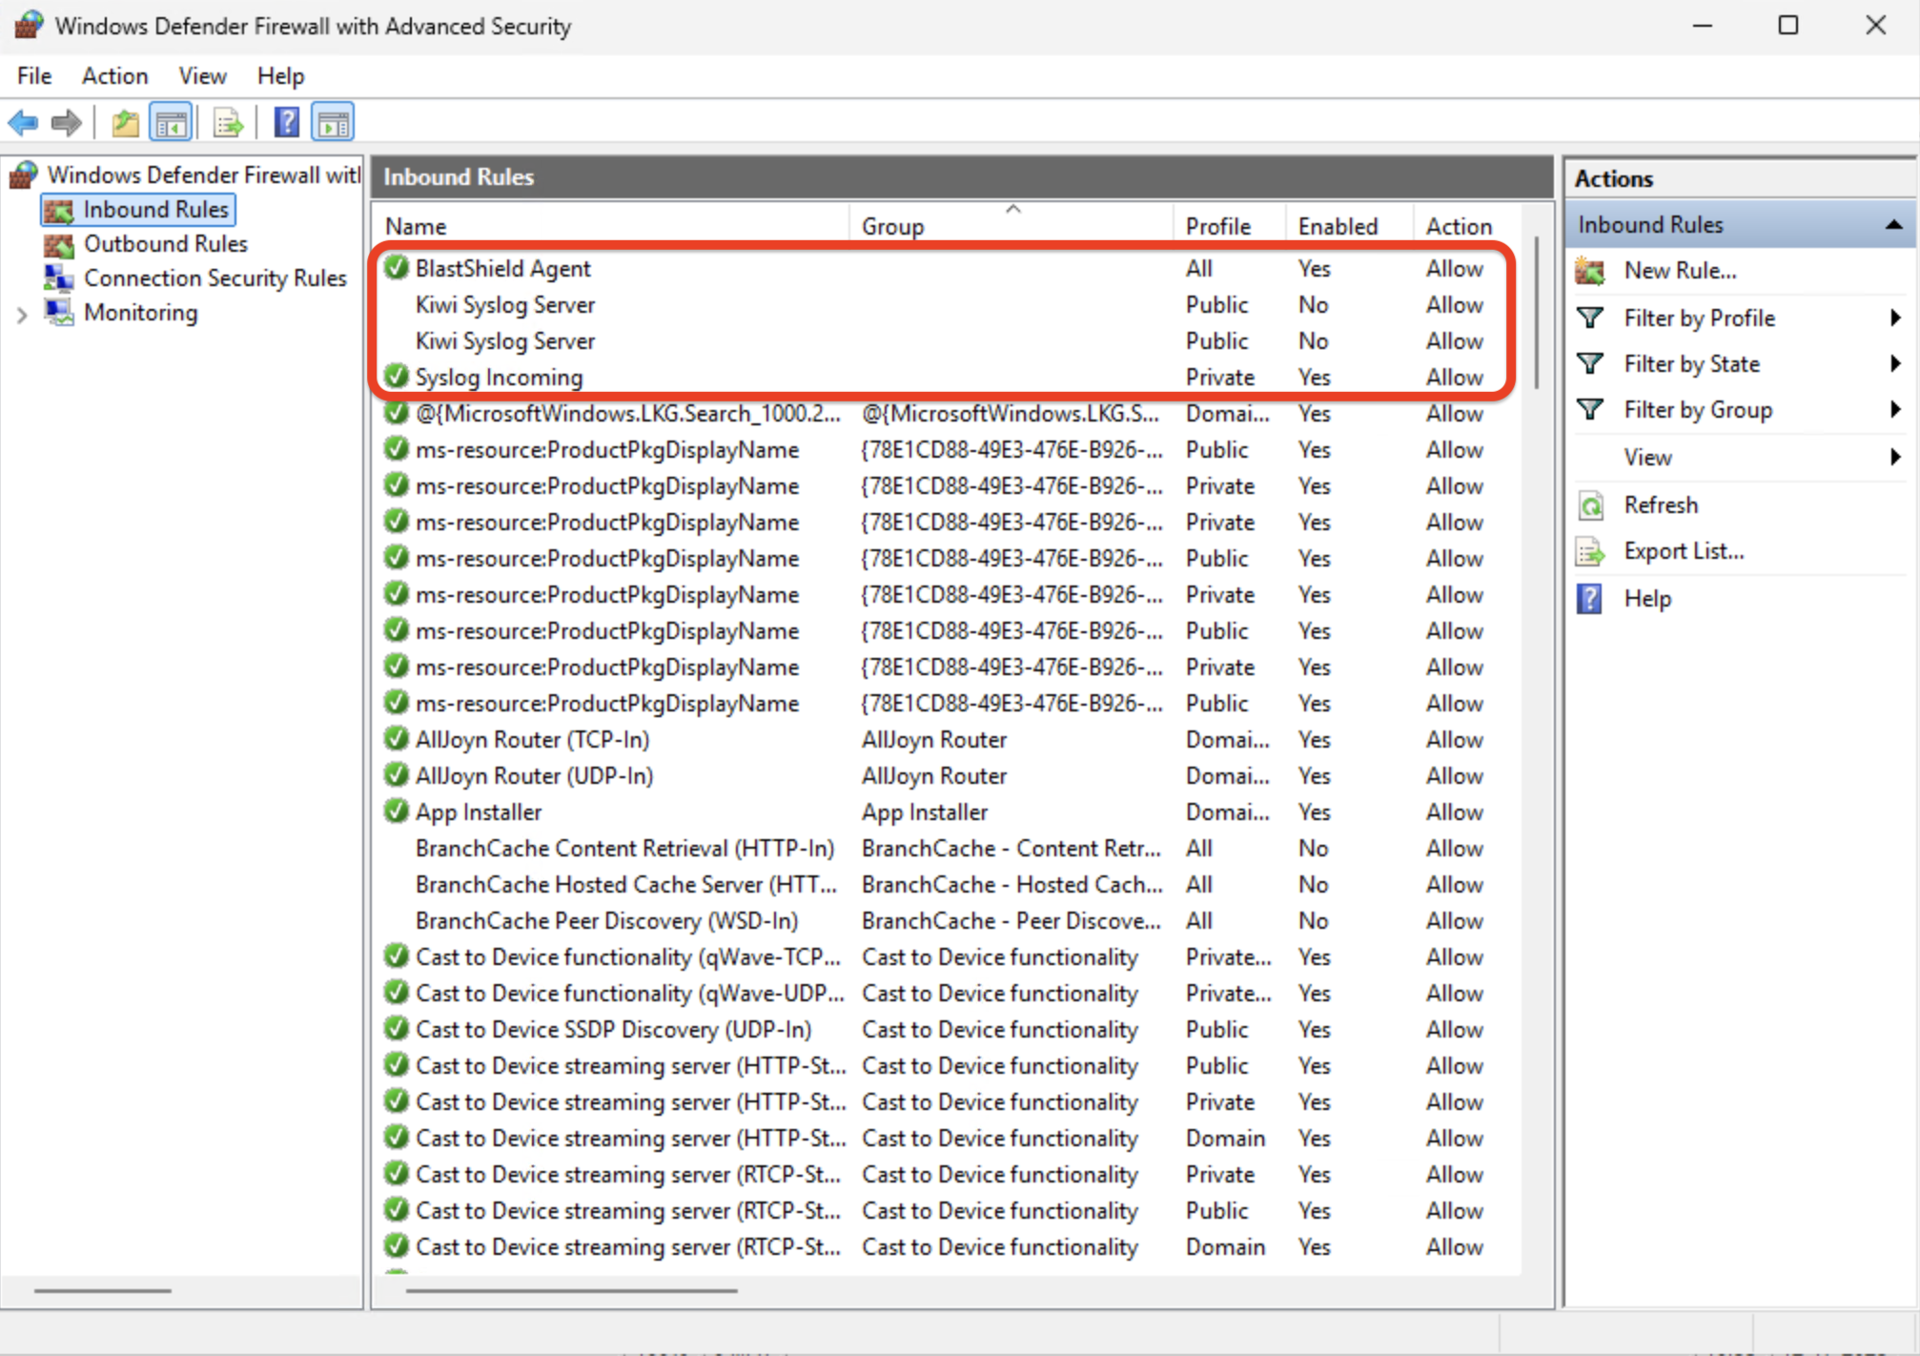Sort by the Group column header
The height and width of the screenshot is (1356, 1920).
pos(1011,226)
